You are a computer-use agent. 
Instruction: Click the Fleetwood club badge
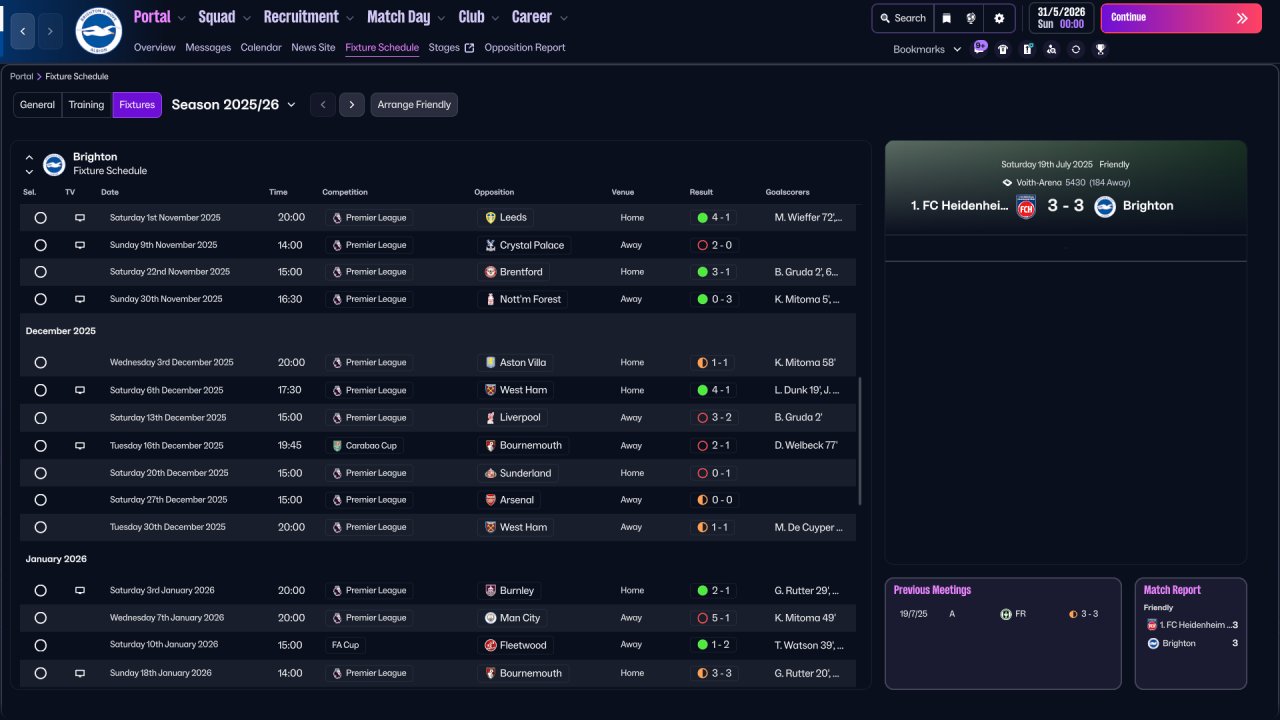pos(490,645)
